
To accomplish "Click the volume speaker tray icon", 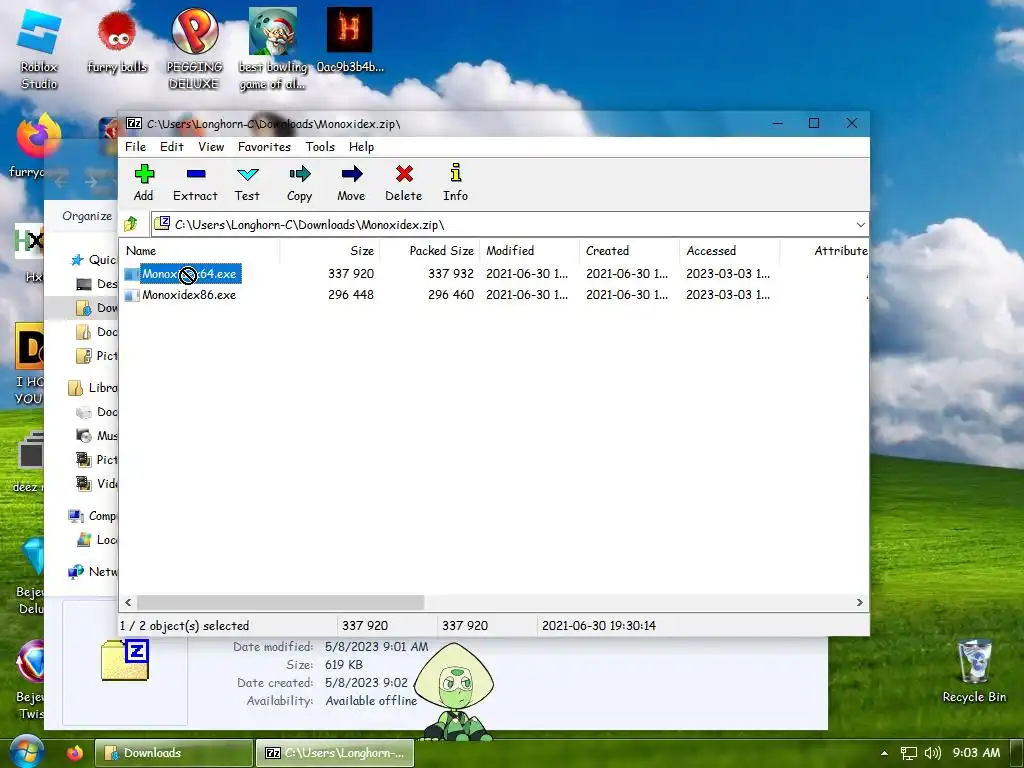I will 933,753.
